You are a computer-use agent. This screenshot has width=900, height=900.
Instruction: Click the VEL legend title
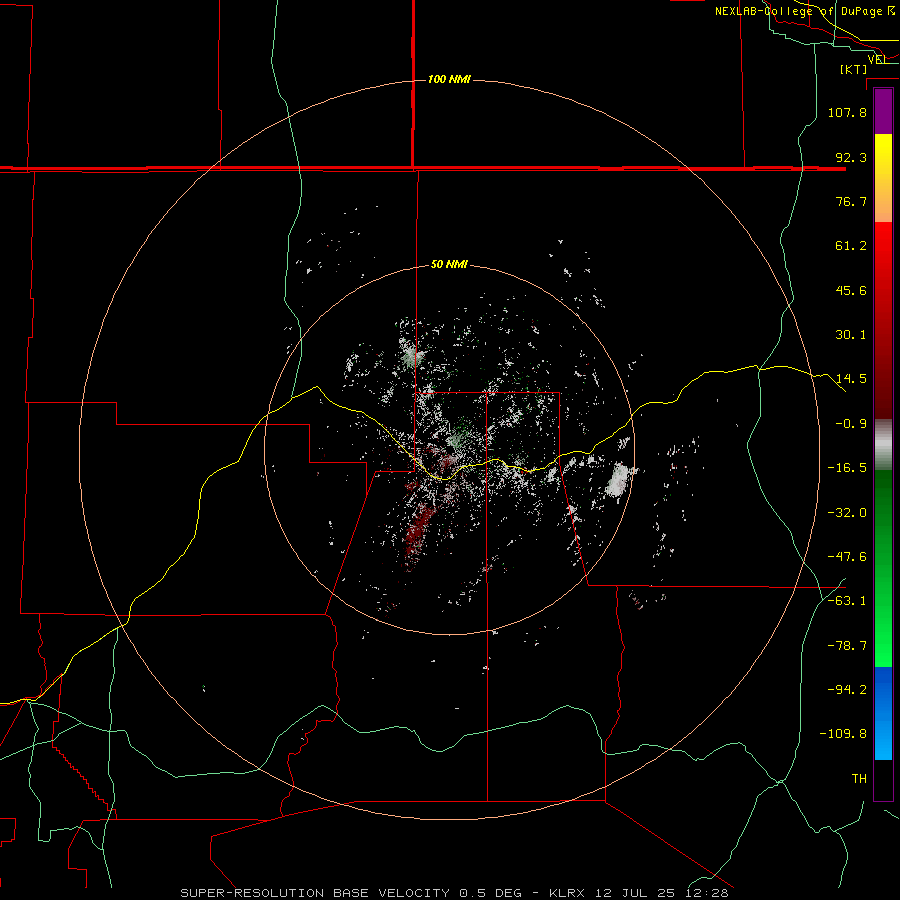click(x=877, y=59)
